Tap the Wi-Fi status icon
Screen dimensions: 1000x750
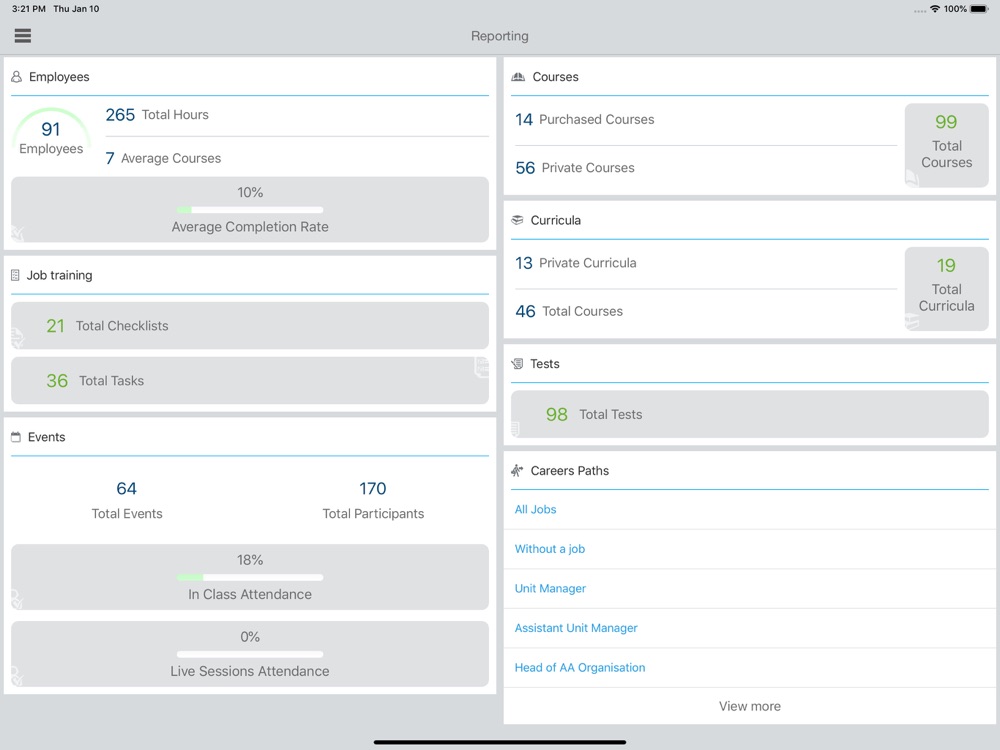[935, 9]
